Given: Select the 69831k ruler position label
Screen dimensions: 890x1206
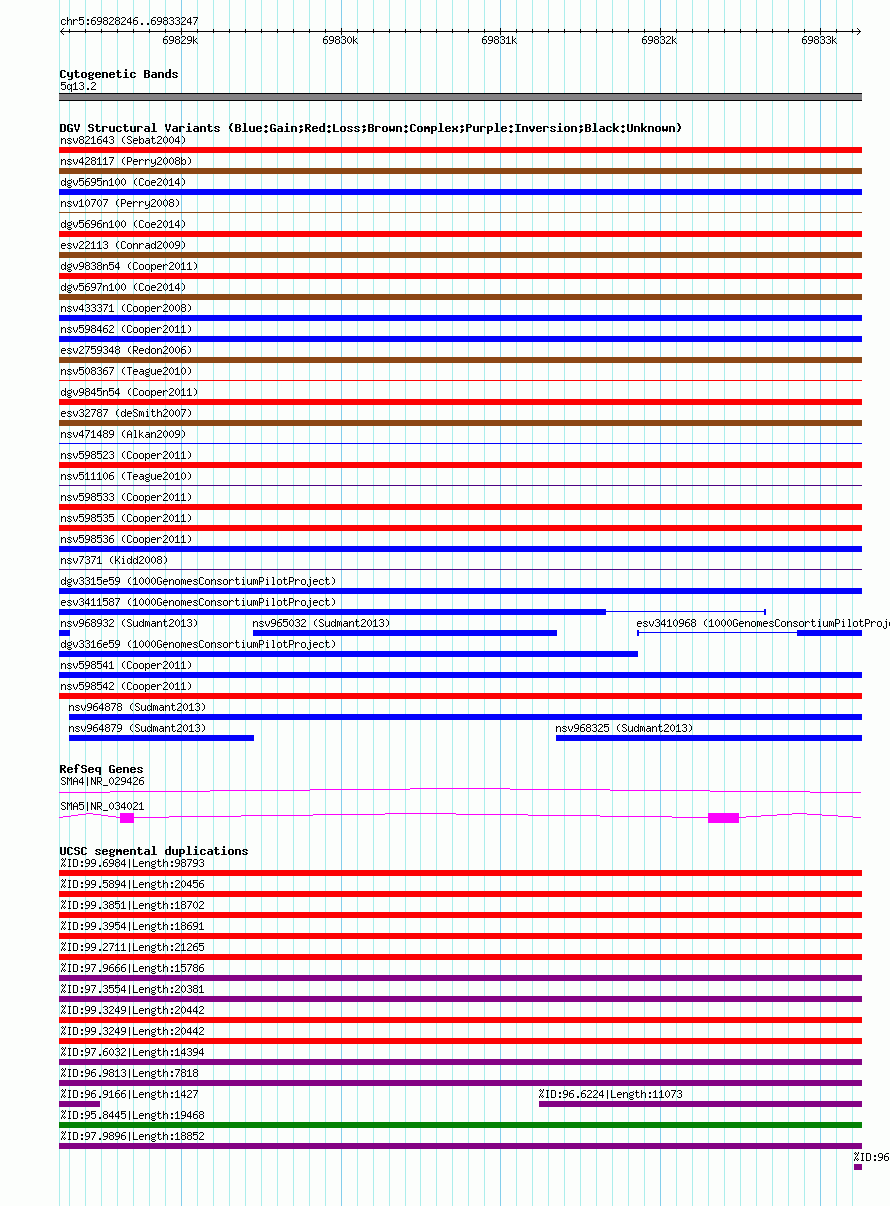Looking at the screenshot, I should [499, 41].
